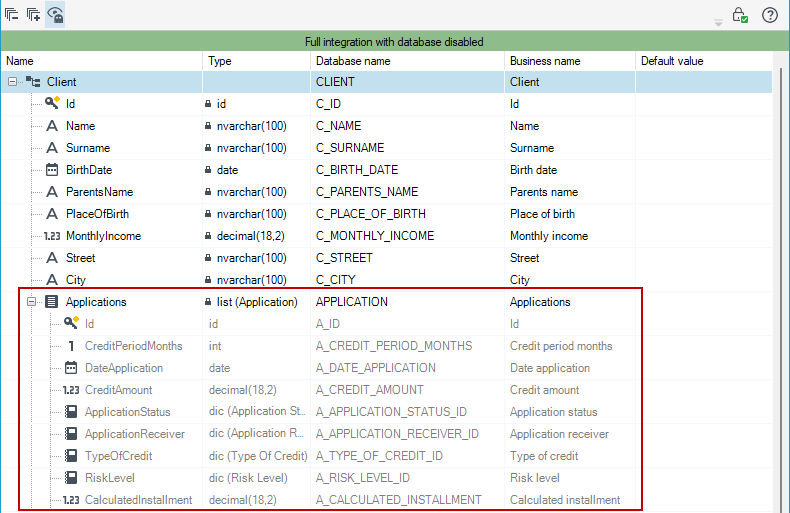The height and width of the screenshot is (513, 790).
Task: Click the dictionary icon next to ApplicationStatus
Action: 71,411
